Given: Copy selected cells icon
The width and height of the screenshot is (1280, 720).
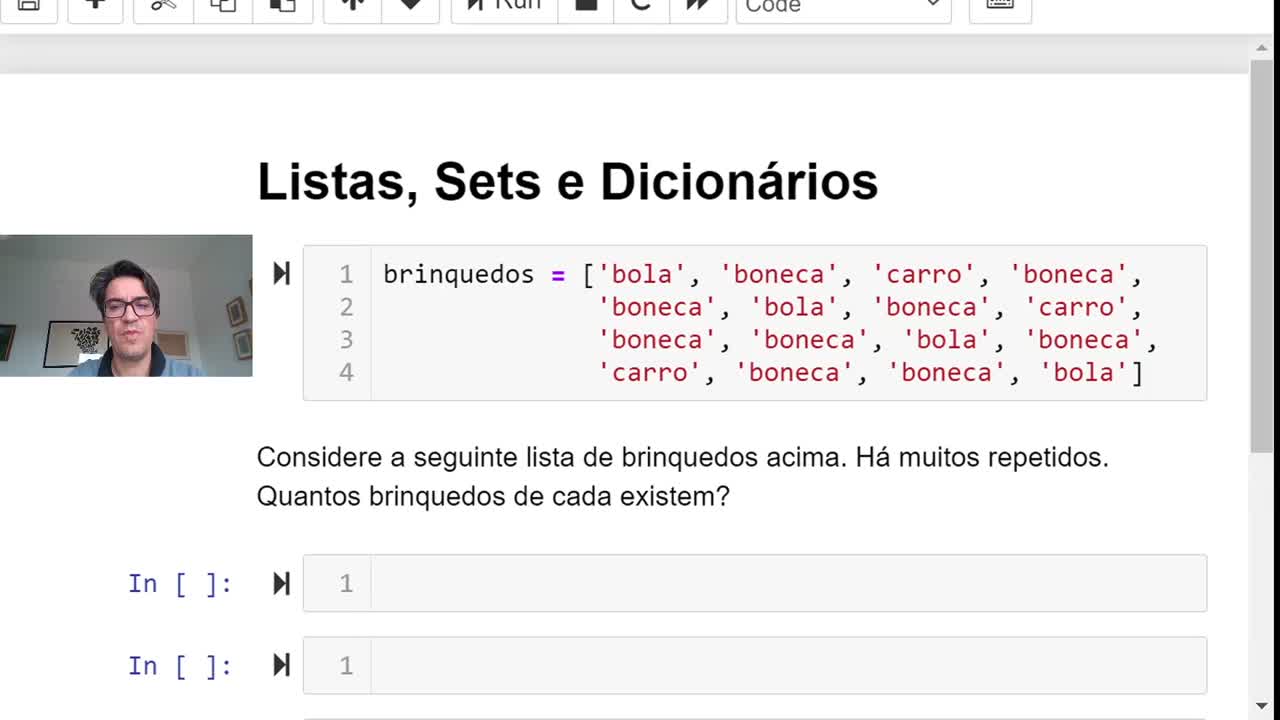Looking at the screenshot, I should coord(223,6).
